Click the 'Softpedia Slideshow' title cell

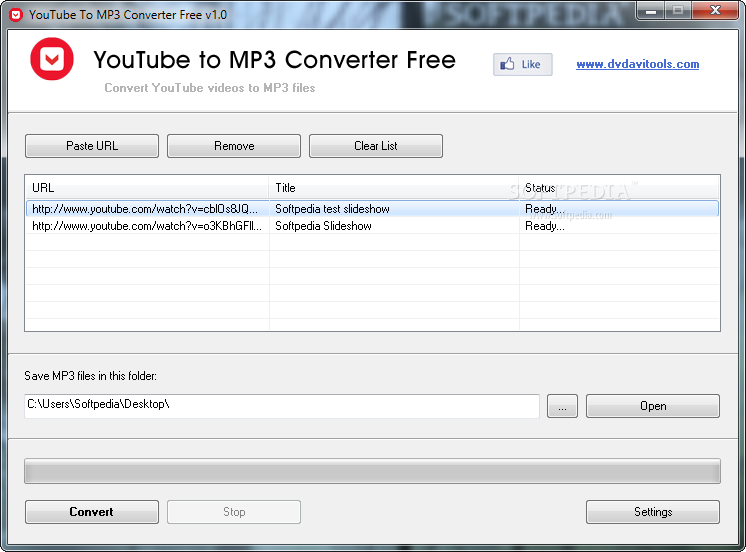(323, 226)
